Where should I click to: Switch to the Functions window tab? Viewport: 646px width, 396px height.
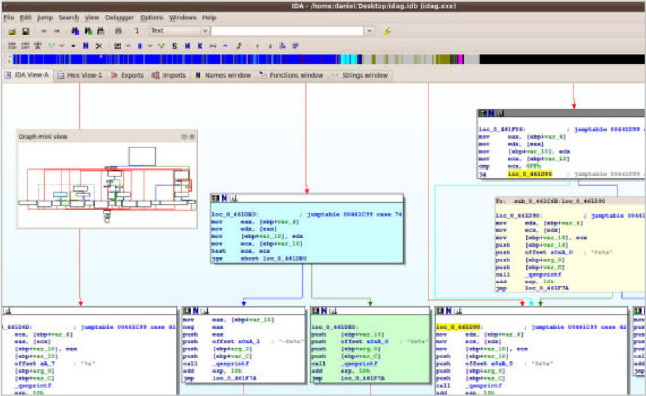[x=291, y=75]
